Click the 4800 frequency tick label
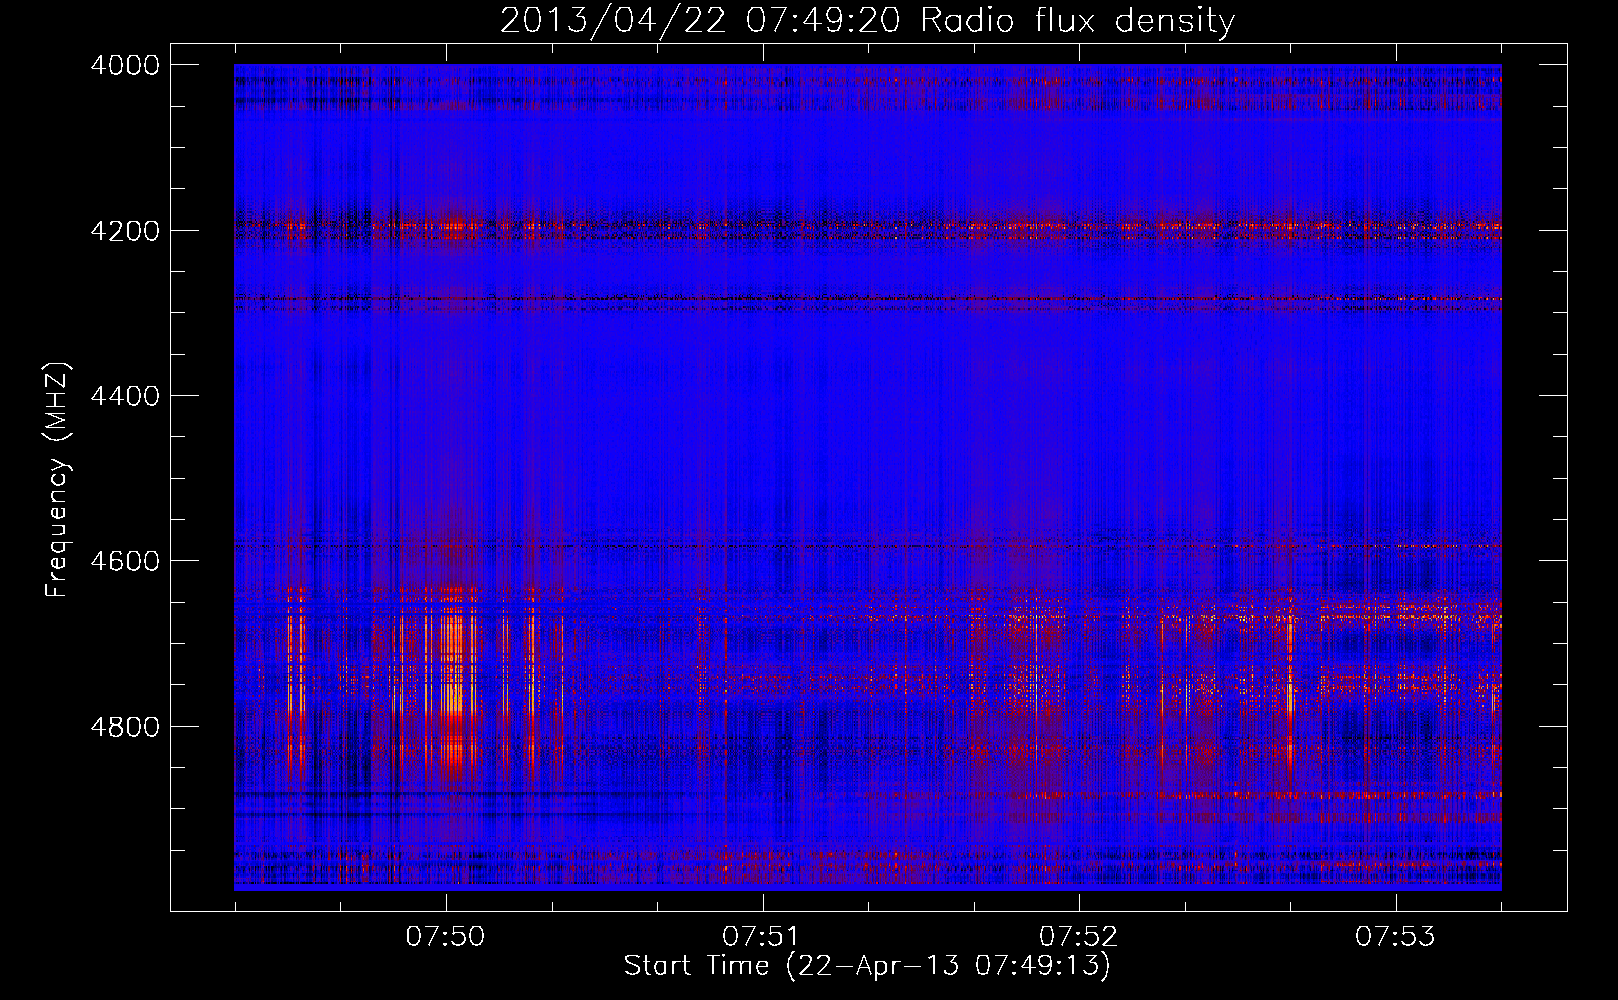The image size is (1618, 1000). click(125, 727)
